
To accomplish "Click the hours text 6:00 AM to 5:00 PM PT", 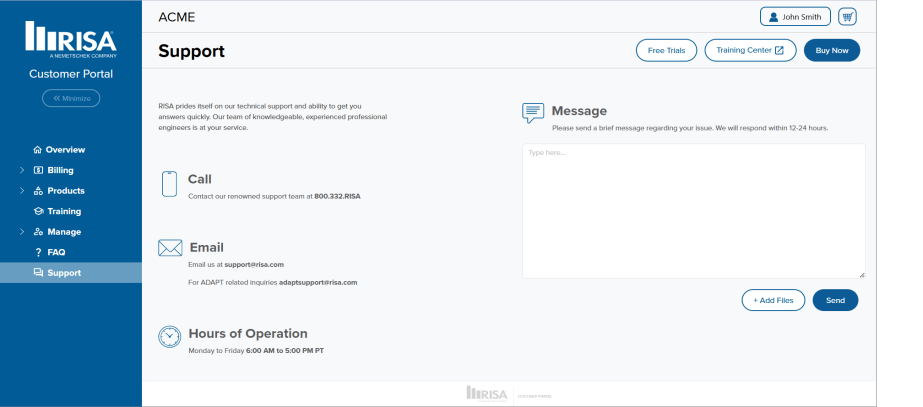I will [x=285, y=350].
